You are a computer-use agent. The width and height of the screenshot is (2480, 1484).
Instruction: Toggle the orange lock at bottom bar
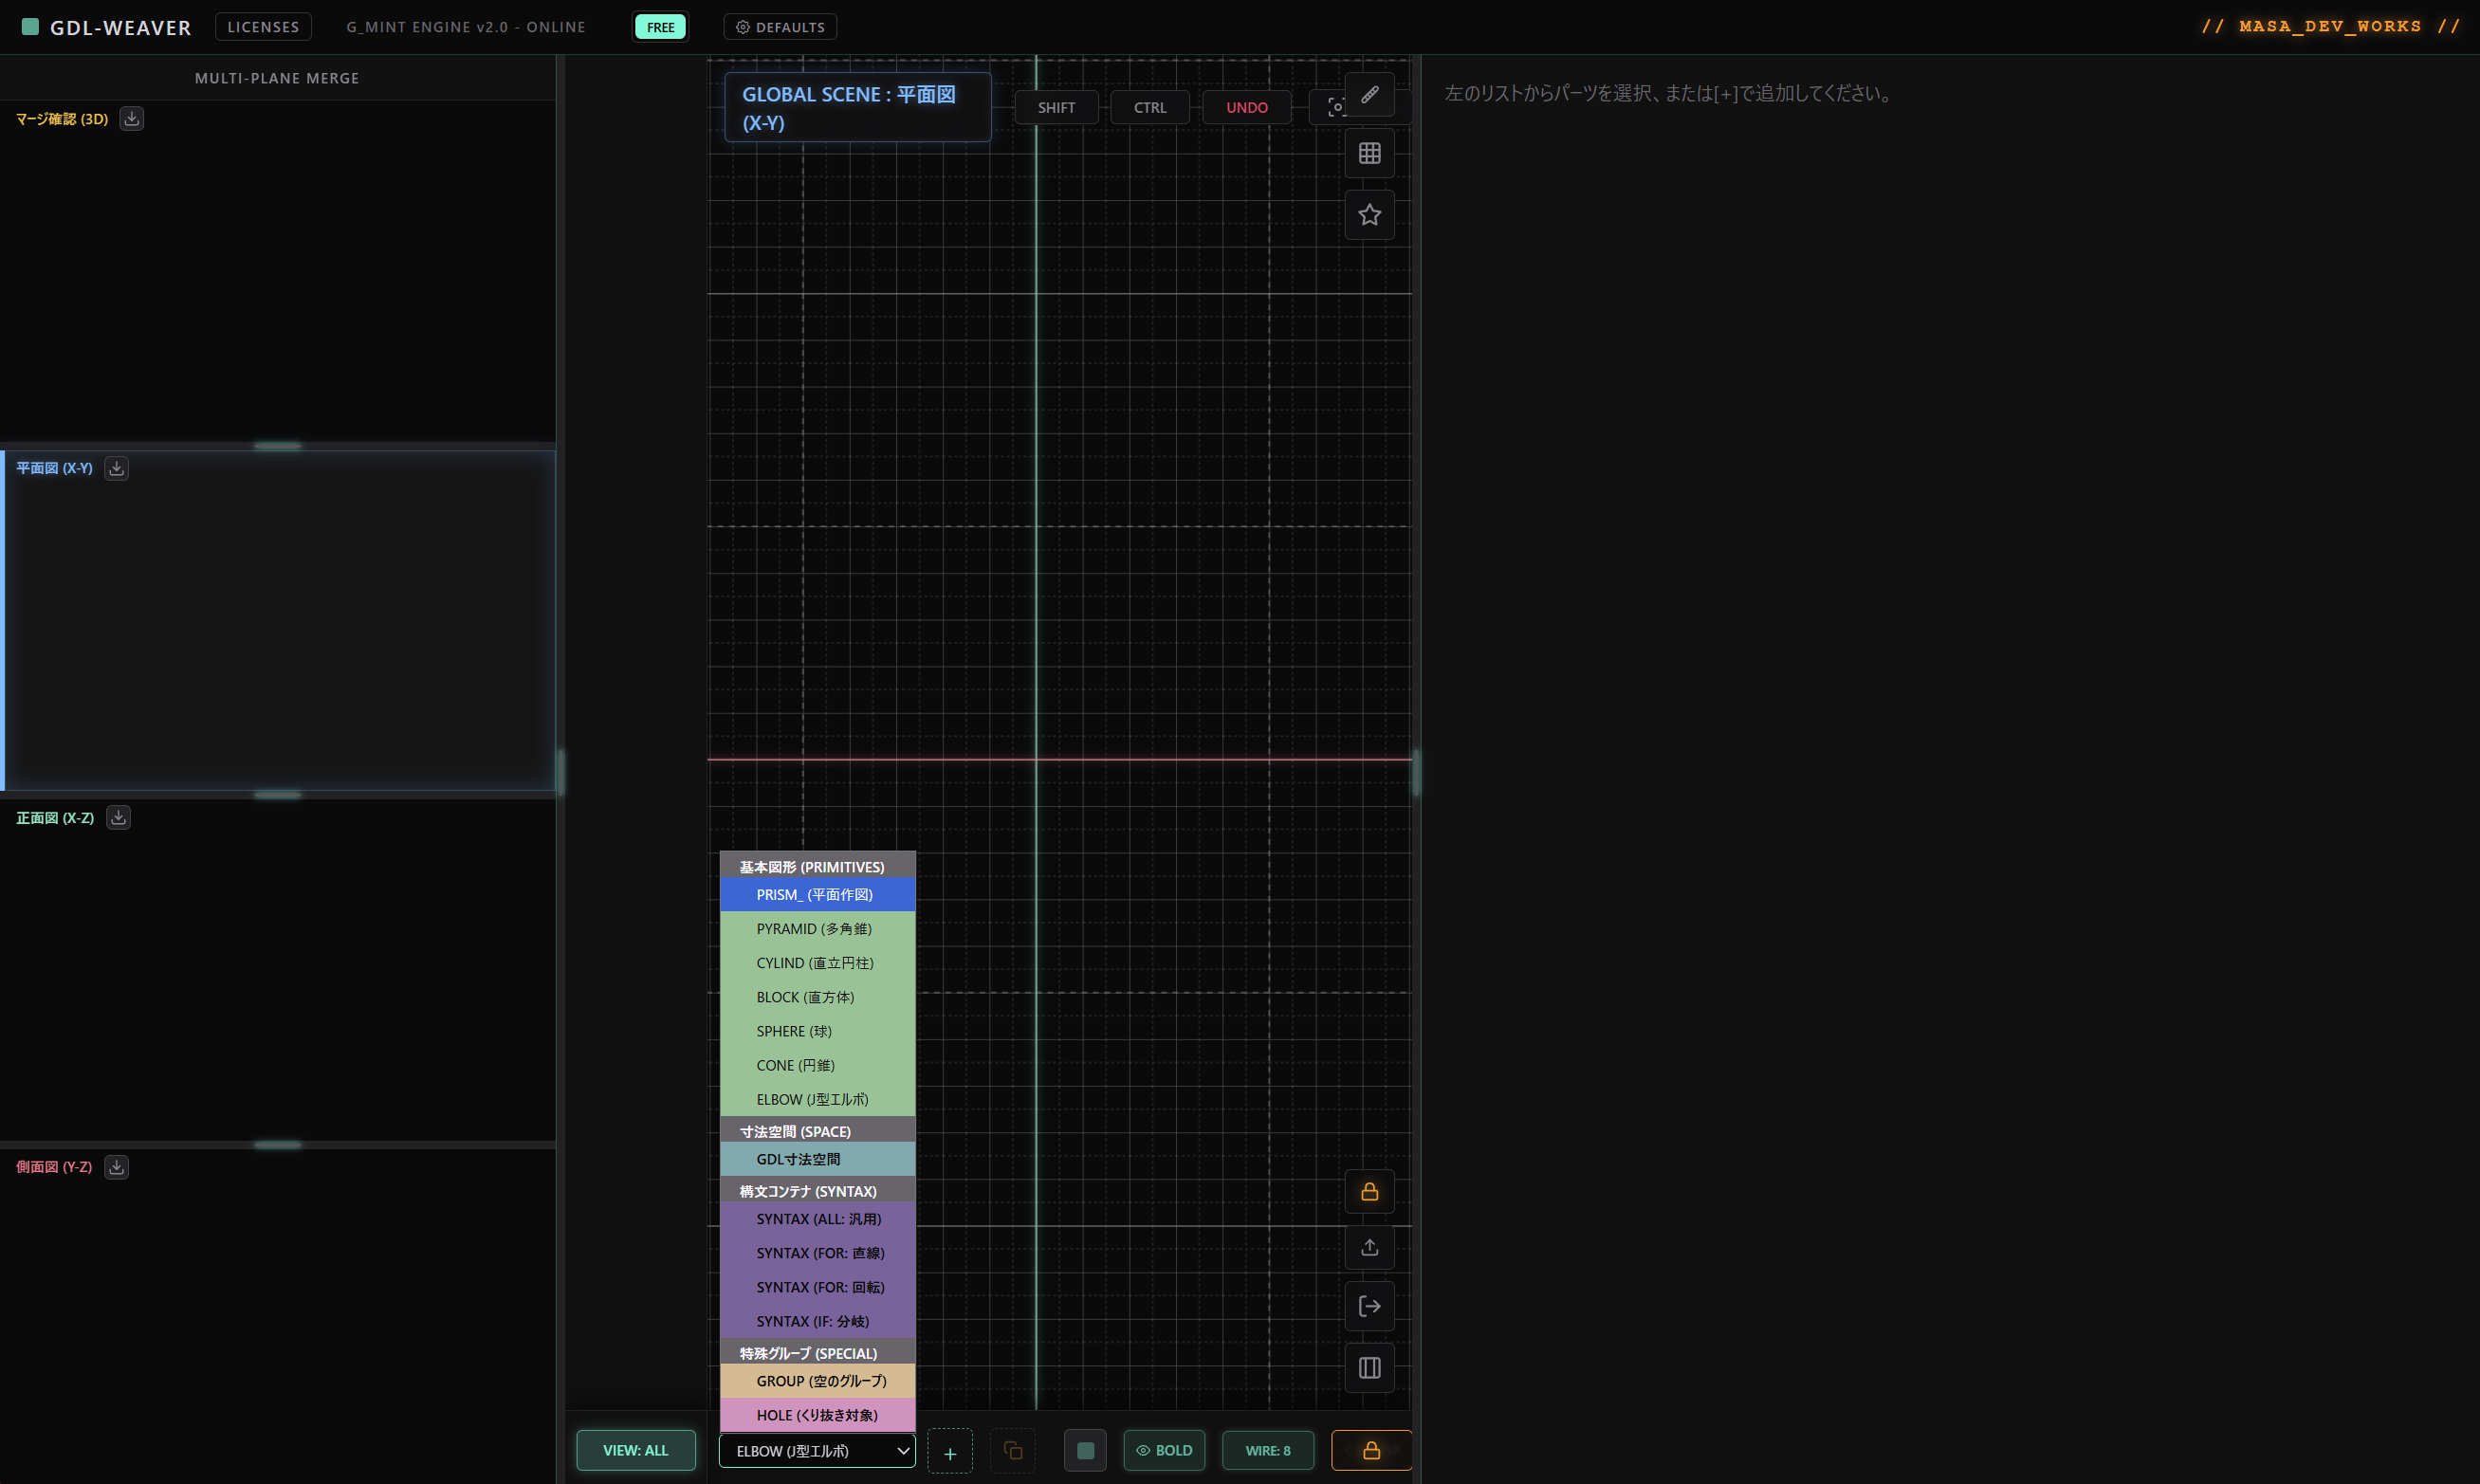click(1371, 1450)
